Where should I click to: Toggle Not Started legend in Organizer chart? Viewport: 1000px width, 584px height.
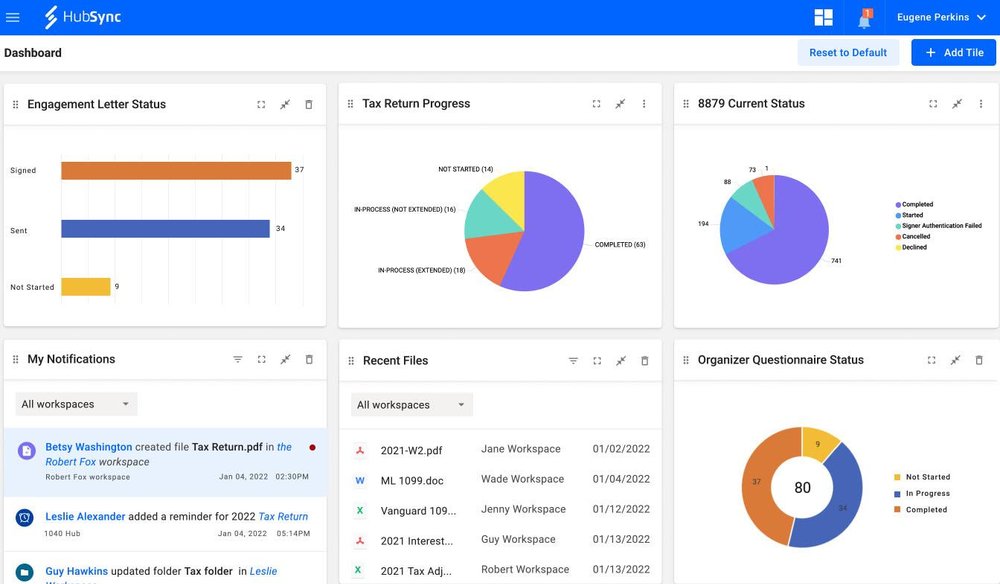coord(922,477)
